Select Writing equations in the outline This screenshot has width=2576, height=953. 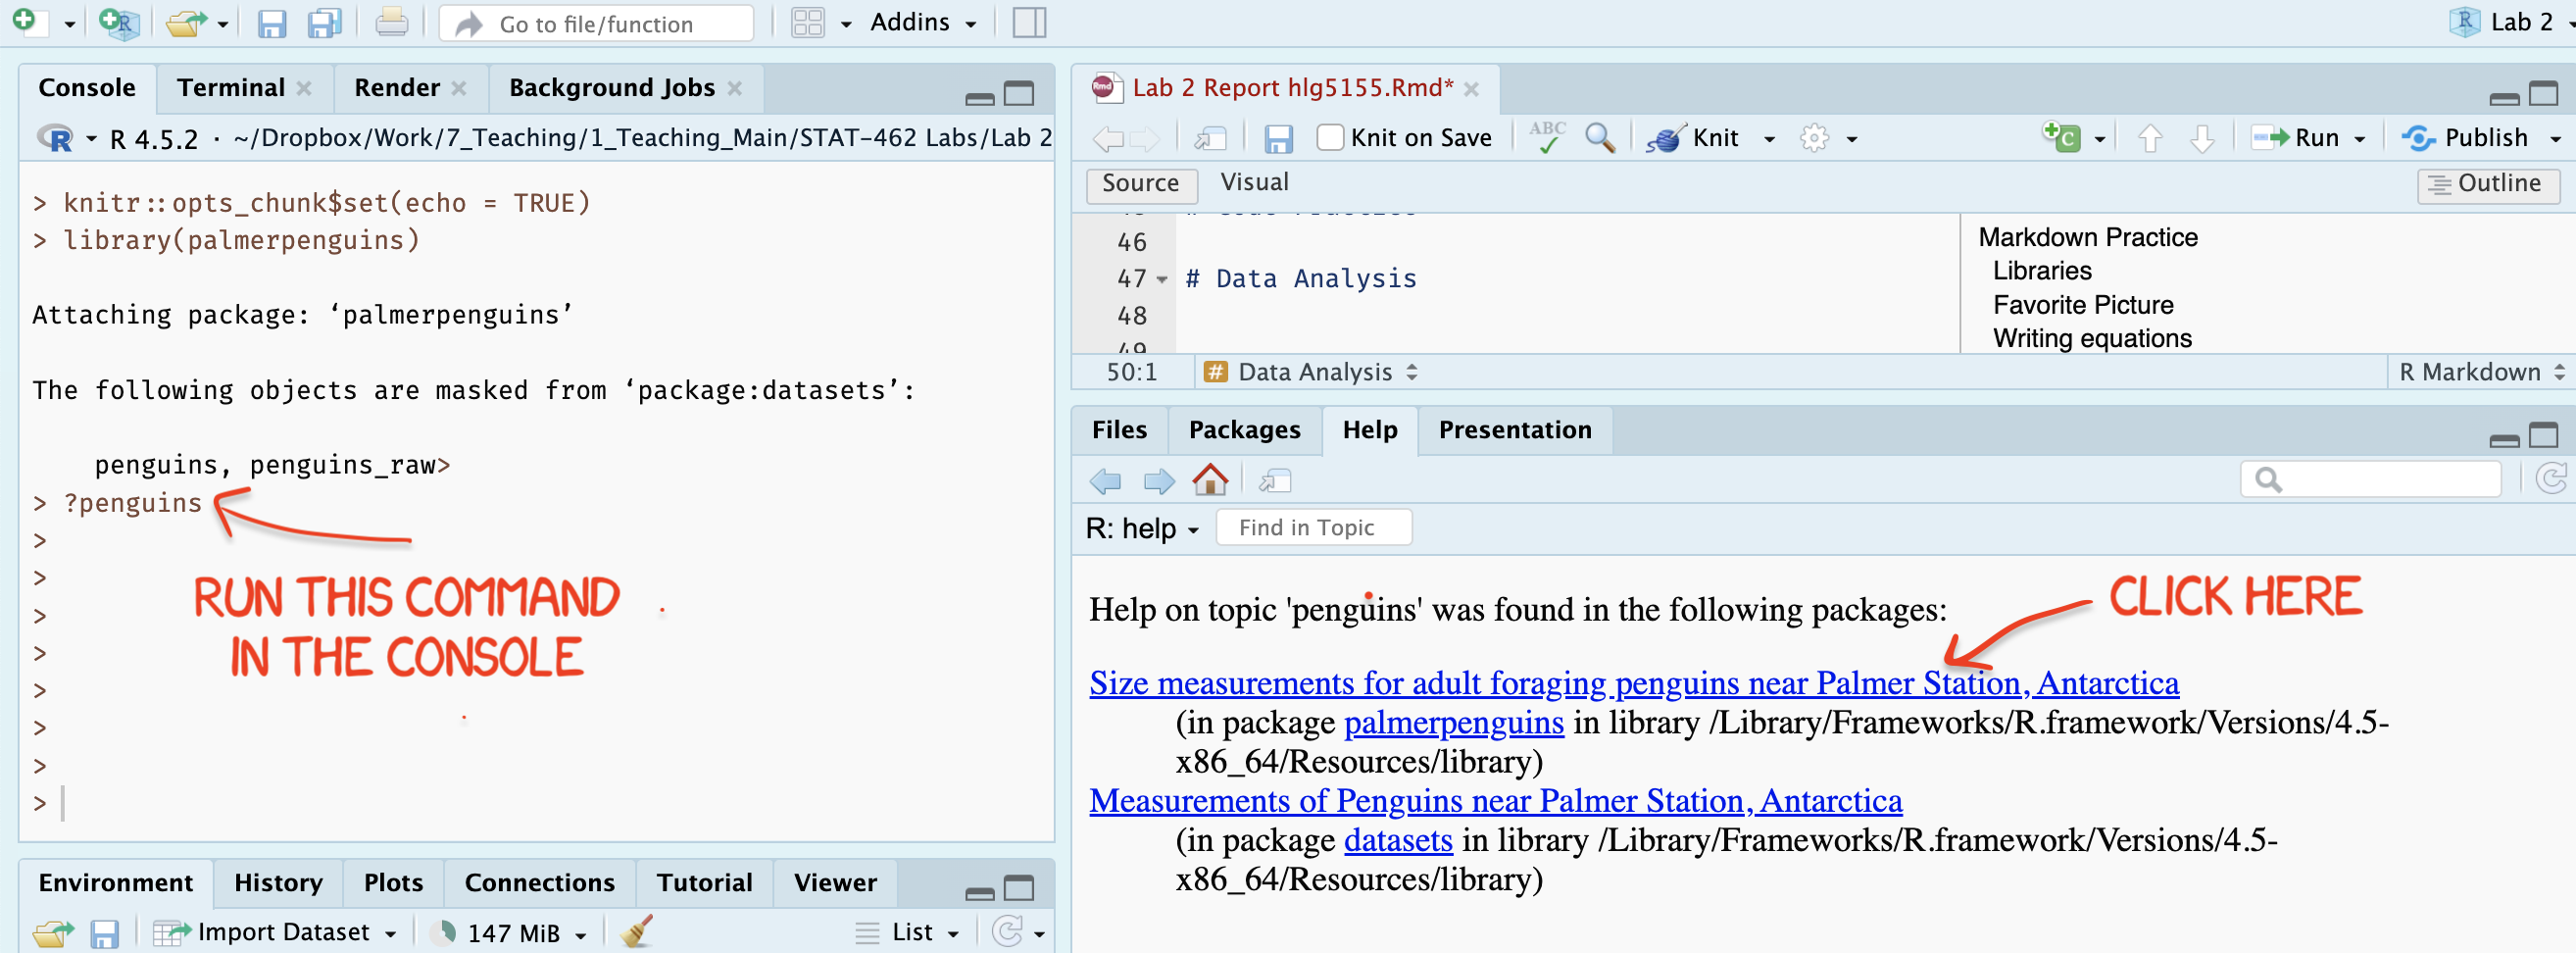(x=2092, y=338)
